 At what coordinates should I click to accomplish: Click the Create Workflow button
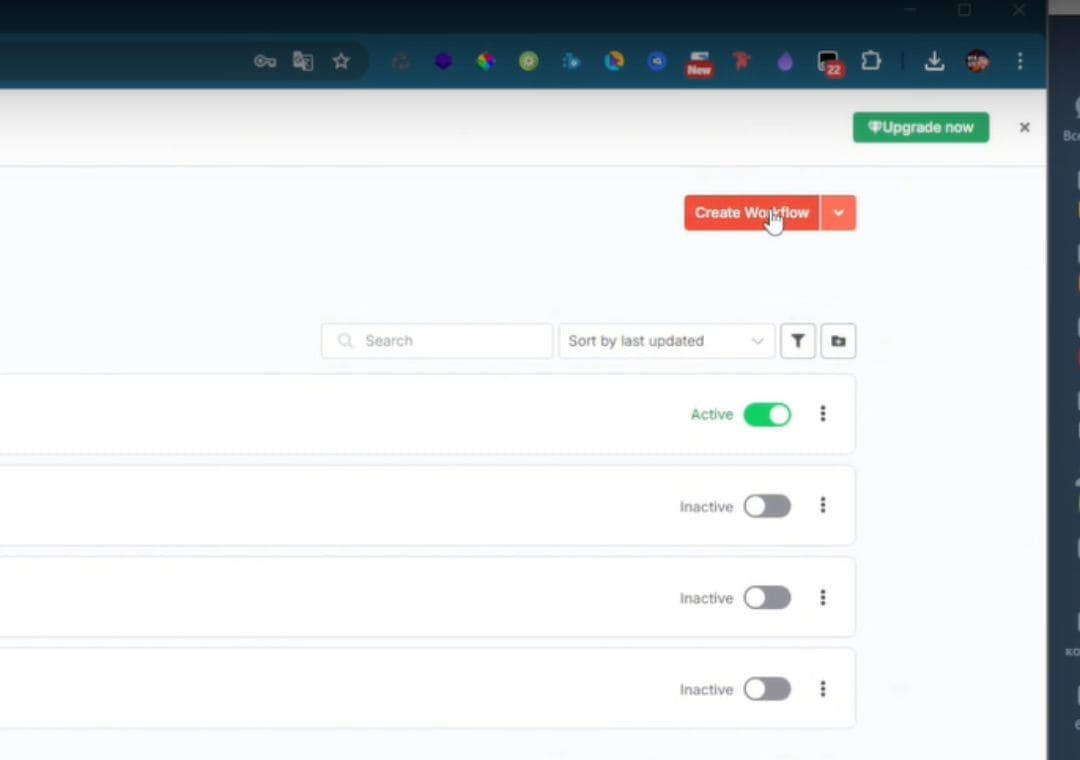coord(751,213)
